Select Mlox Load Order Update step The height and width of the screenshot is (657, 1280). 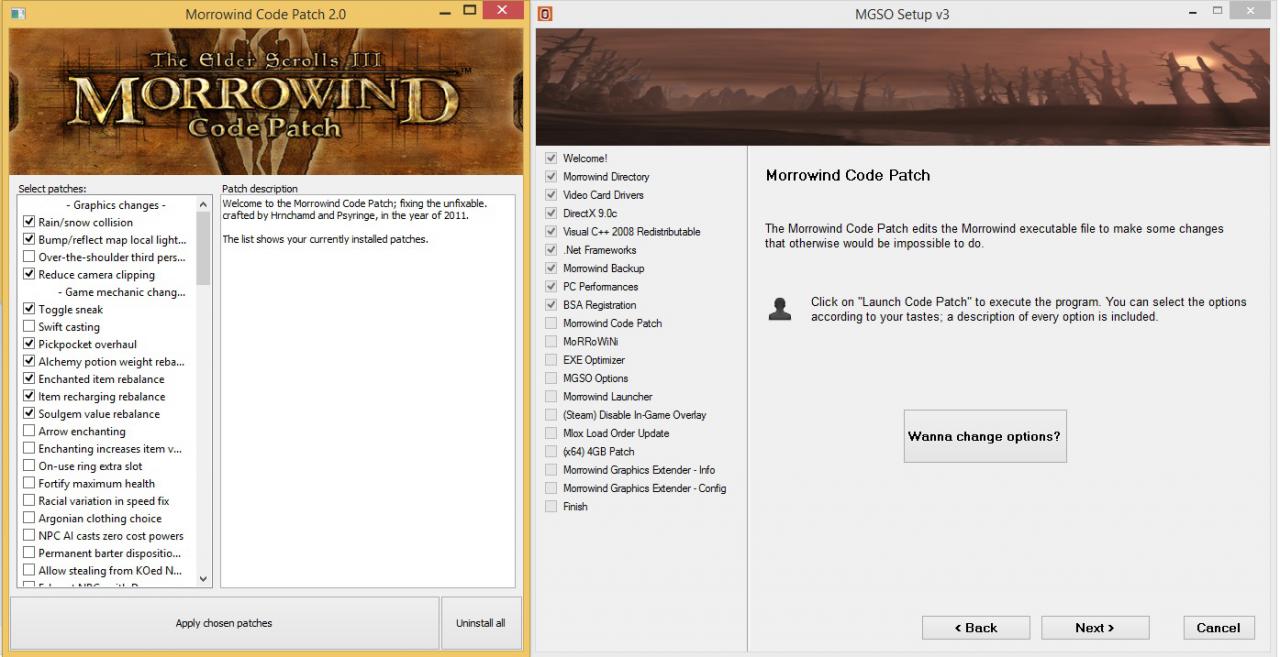click(x=607, y=433)
